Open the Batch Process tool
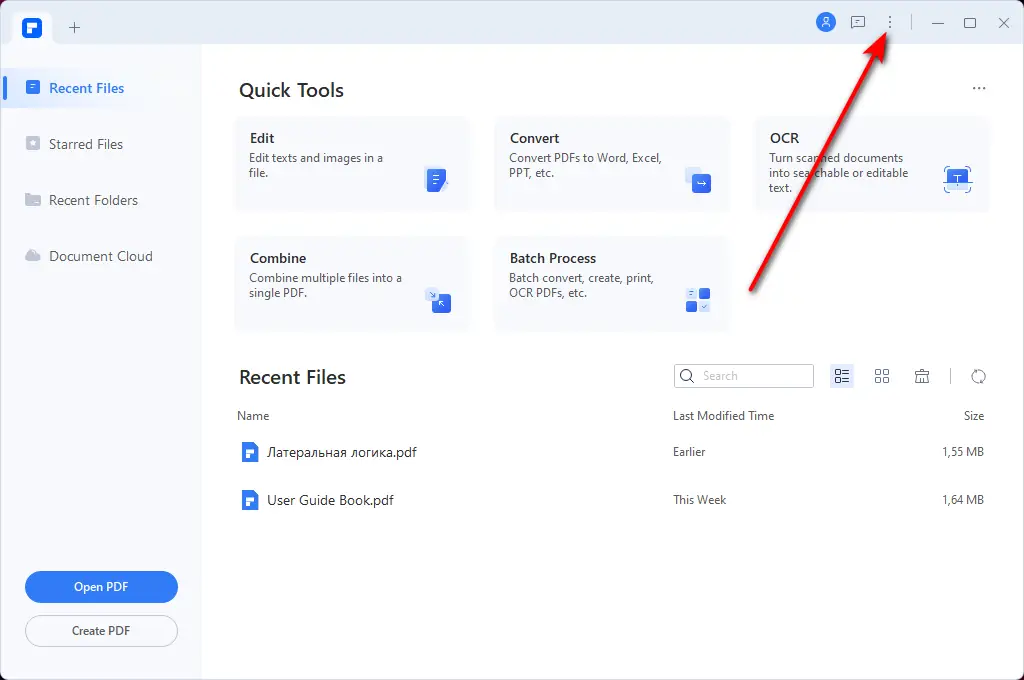 (x=611, y=284)
